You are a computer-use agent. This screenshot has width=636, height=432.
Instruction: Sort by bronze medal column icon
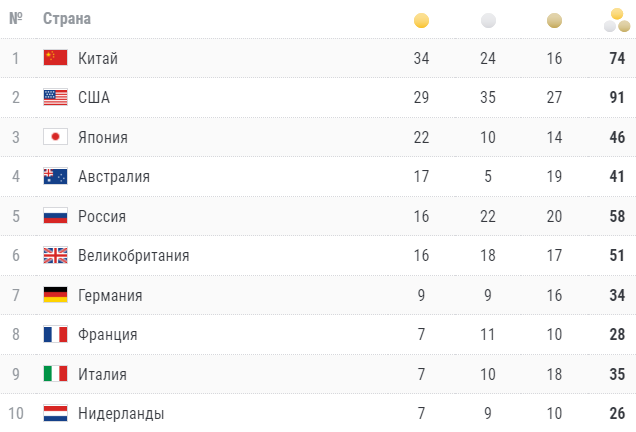click(x=555, y=20)
